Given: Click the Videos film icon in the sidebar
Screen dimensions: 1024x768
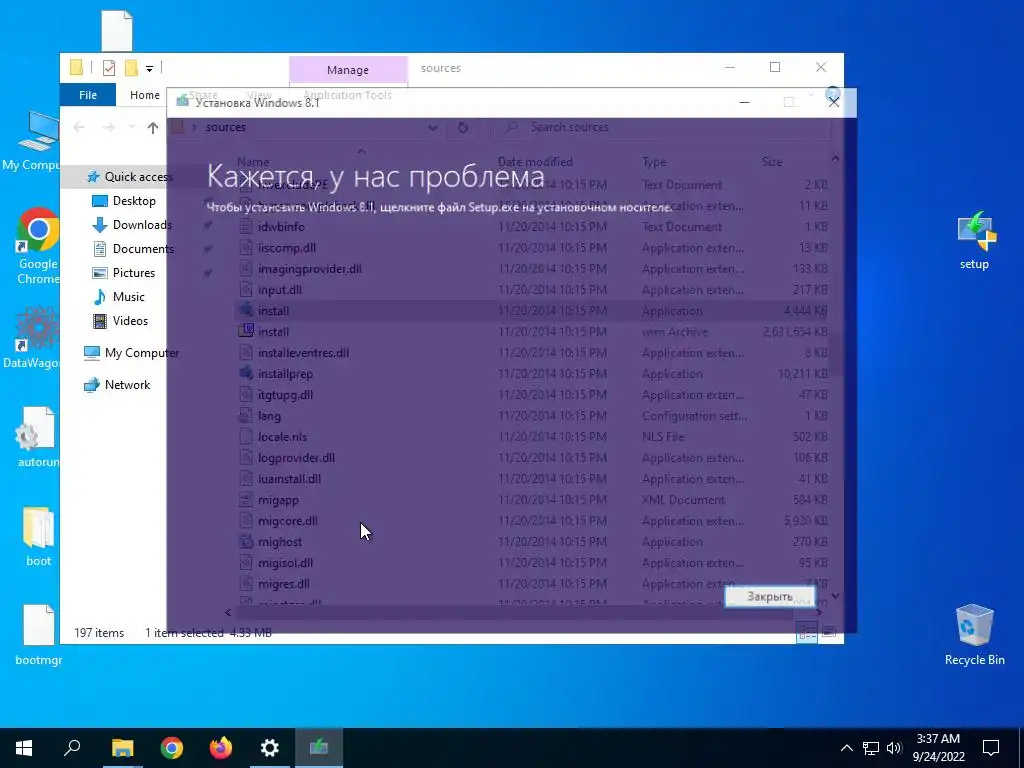Looking at the screenshot, I should point(100,321).
